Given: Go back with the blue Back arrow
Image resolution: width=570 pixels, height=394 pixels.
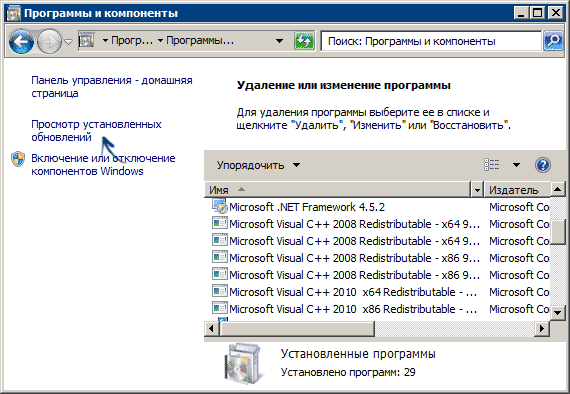Looking at the screenshot, I should click(21, 41).
